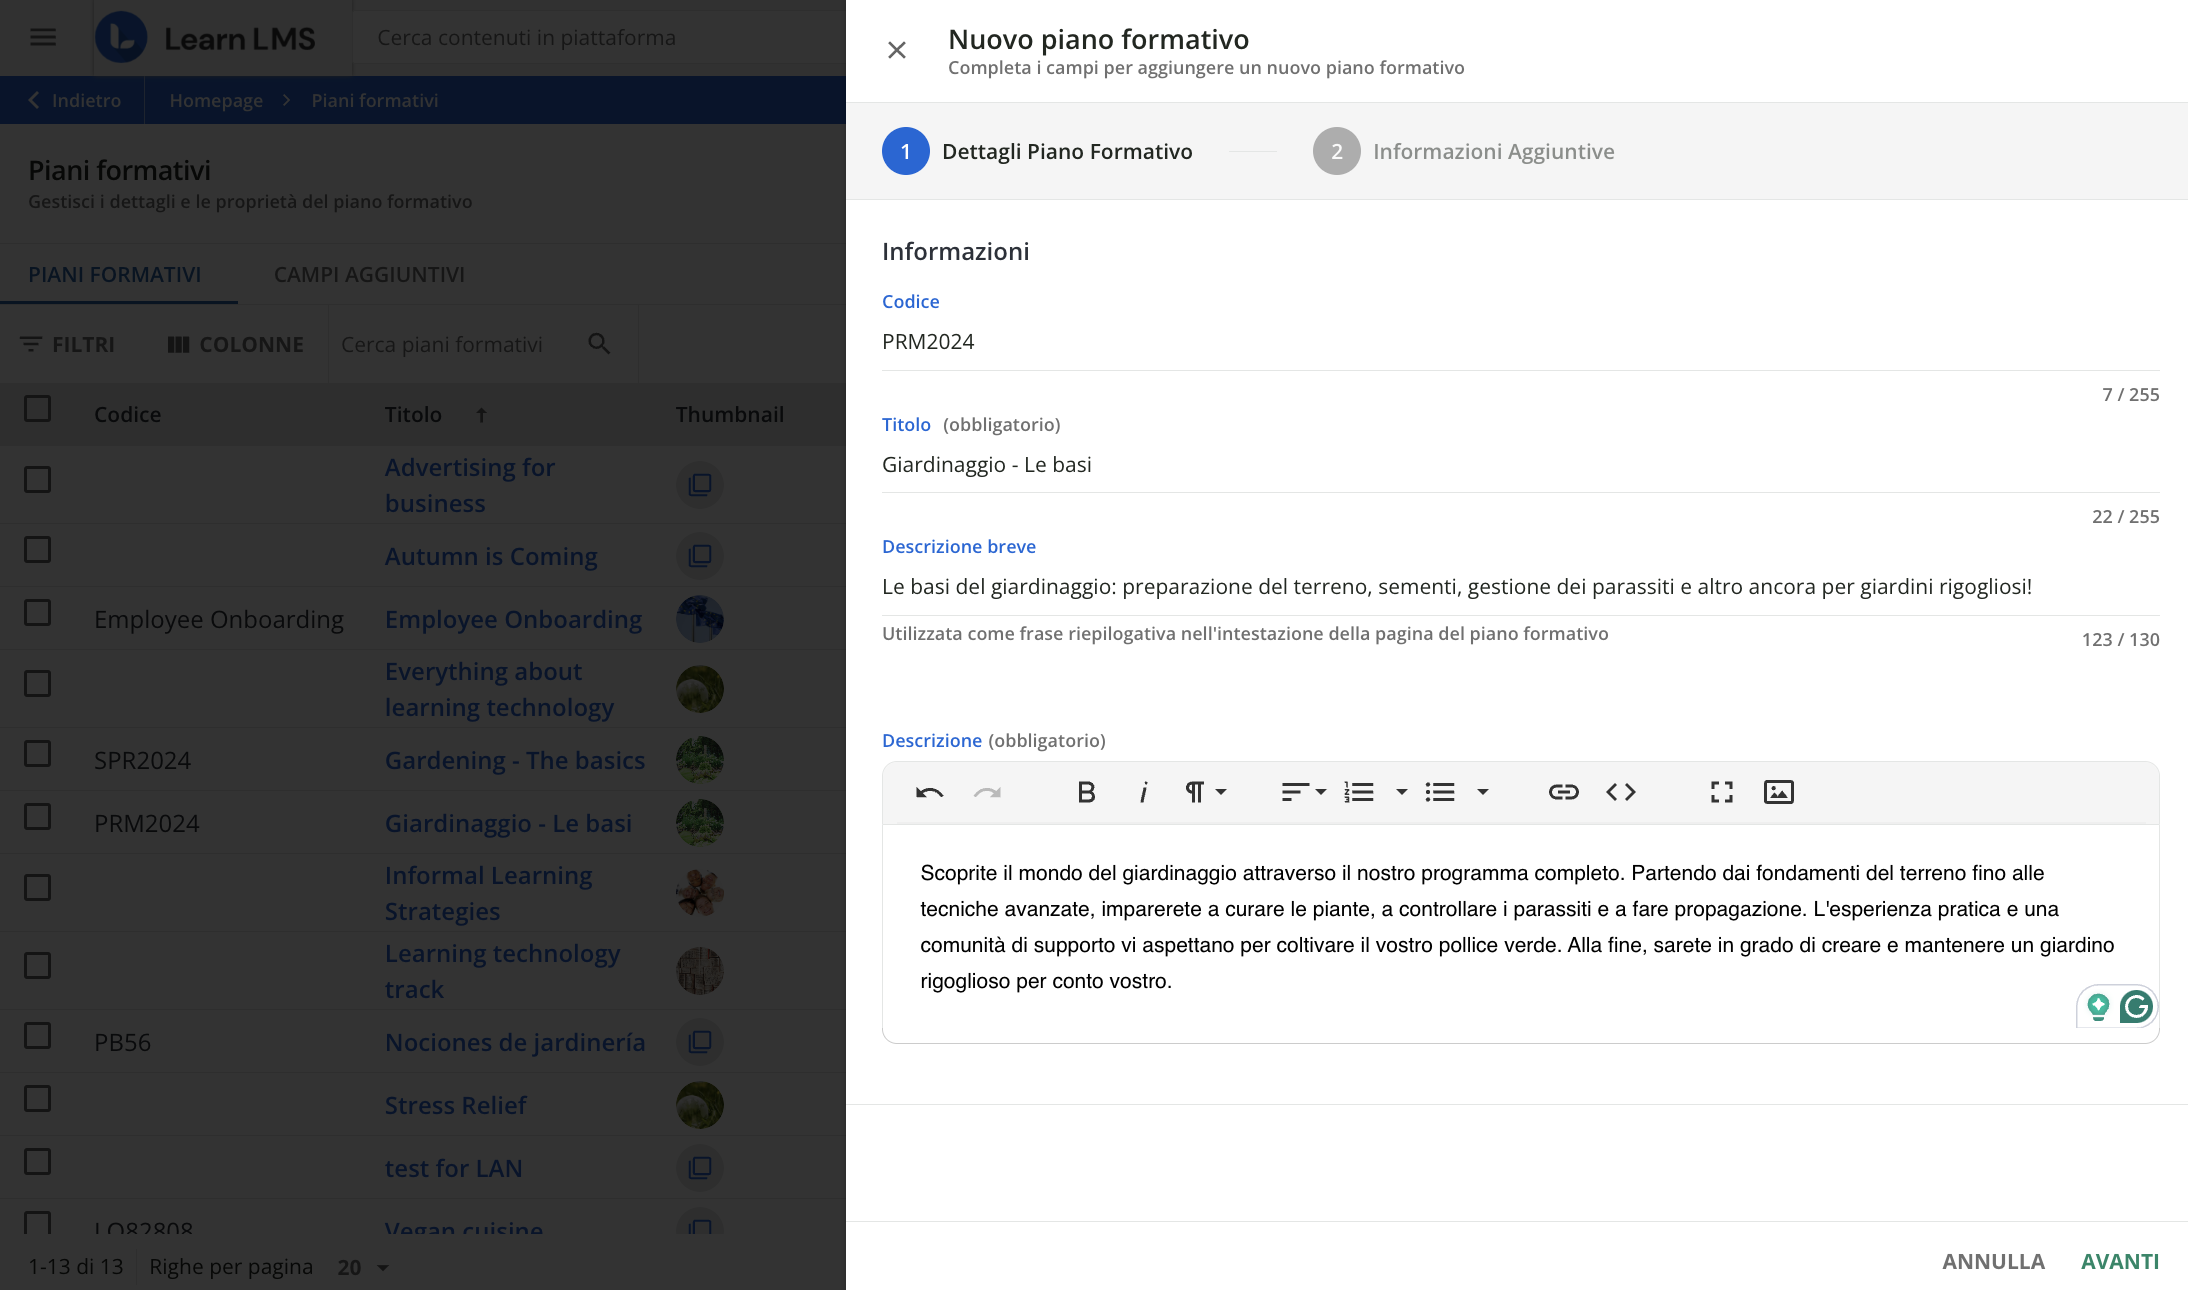Click the Bold formatting icon
Viewport: 2188px width, 1290px height.
coord(1086,792)
